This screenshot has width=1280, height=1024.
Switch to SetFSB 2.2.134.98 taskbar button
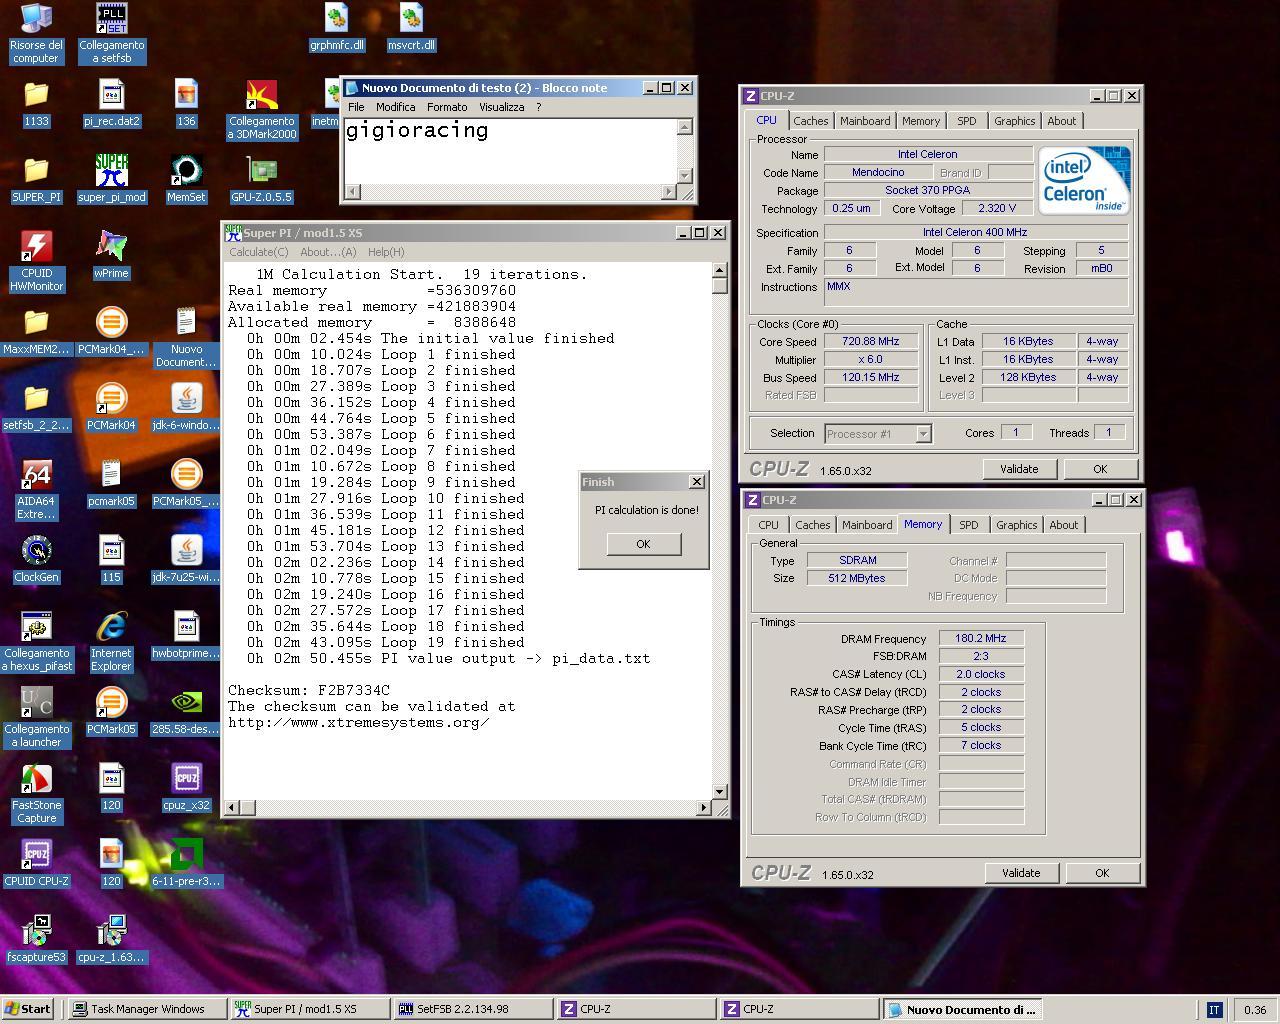[473, 1009]
